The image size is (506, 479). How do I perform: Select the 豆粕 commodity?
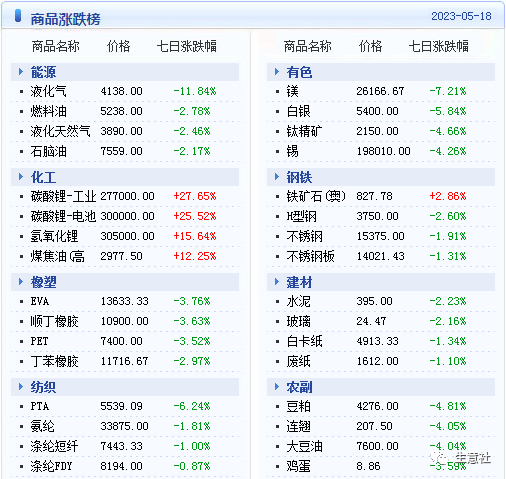pyautogui.click(x=298, y=406)
